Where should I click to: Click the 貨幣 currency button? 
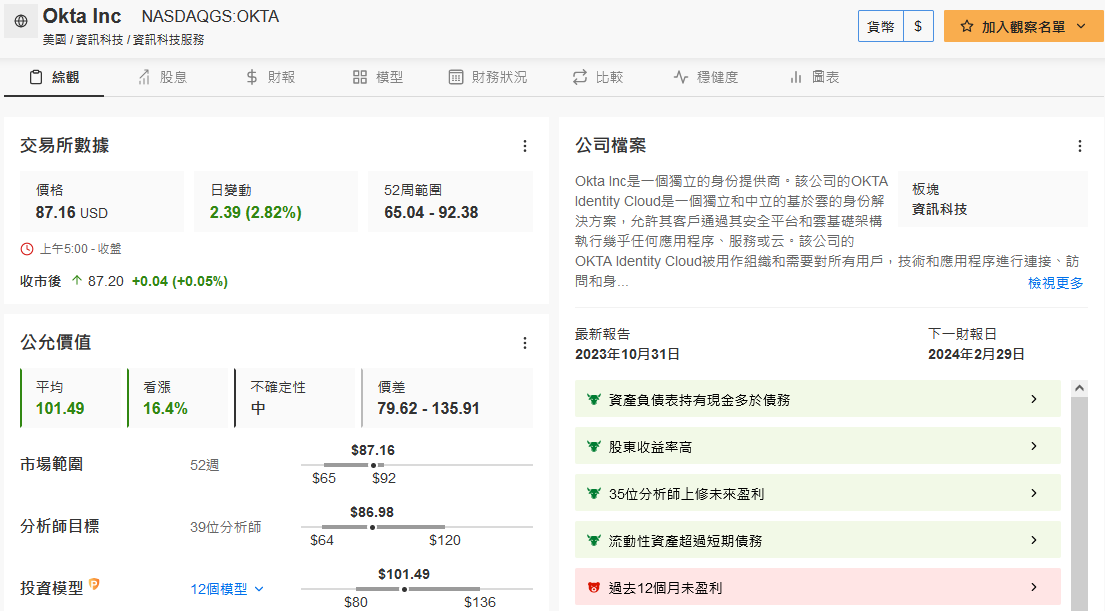tap(881, 27)
